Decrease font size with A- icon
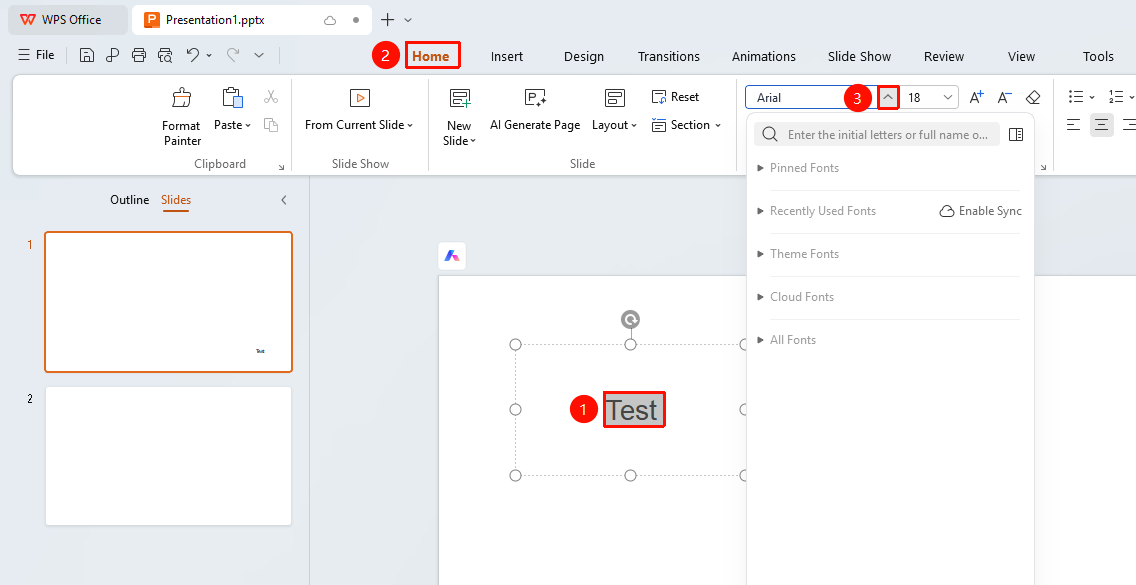Viewport: 1136px width, 585px height. coord(1005,97)
